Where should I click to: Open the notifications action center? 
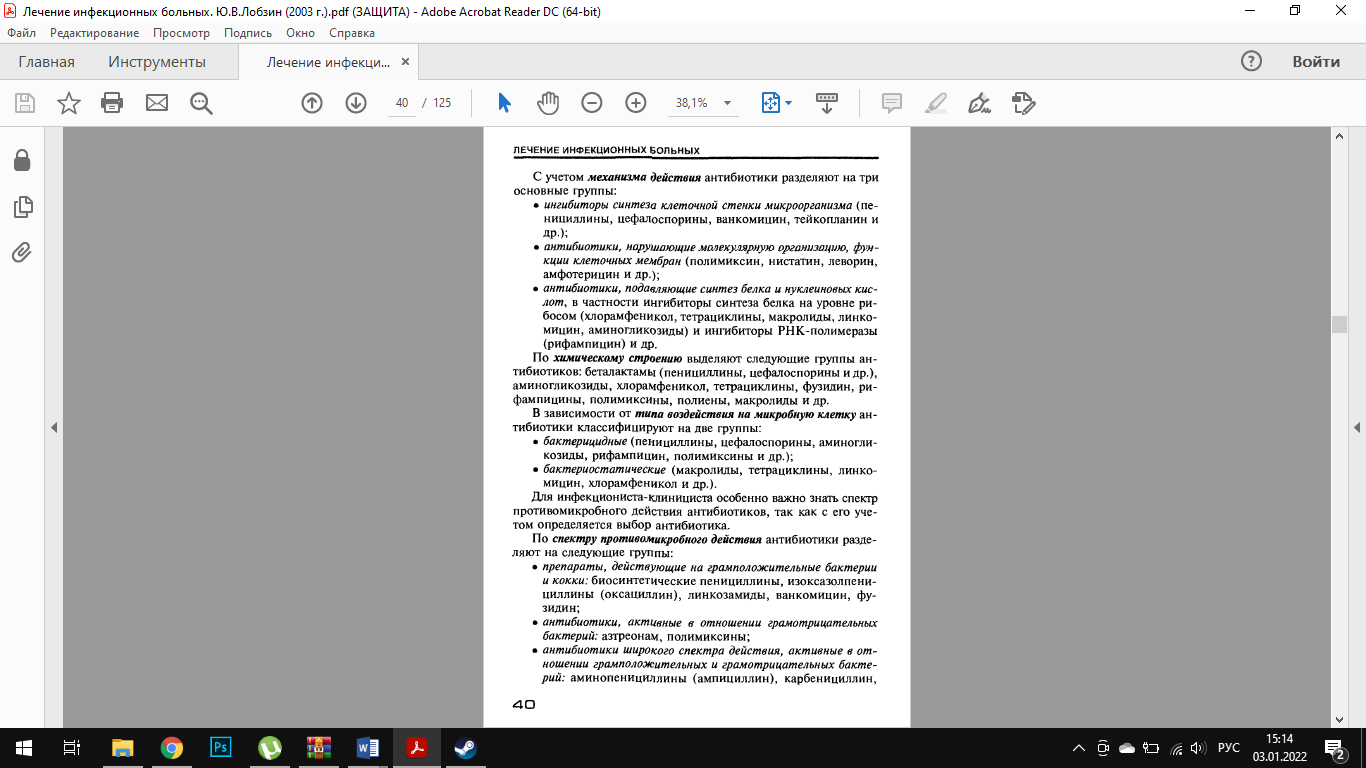pyautogui.click(x=1336, y=748)
